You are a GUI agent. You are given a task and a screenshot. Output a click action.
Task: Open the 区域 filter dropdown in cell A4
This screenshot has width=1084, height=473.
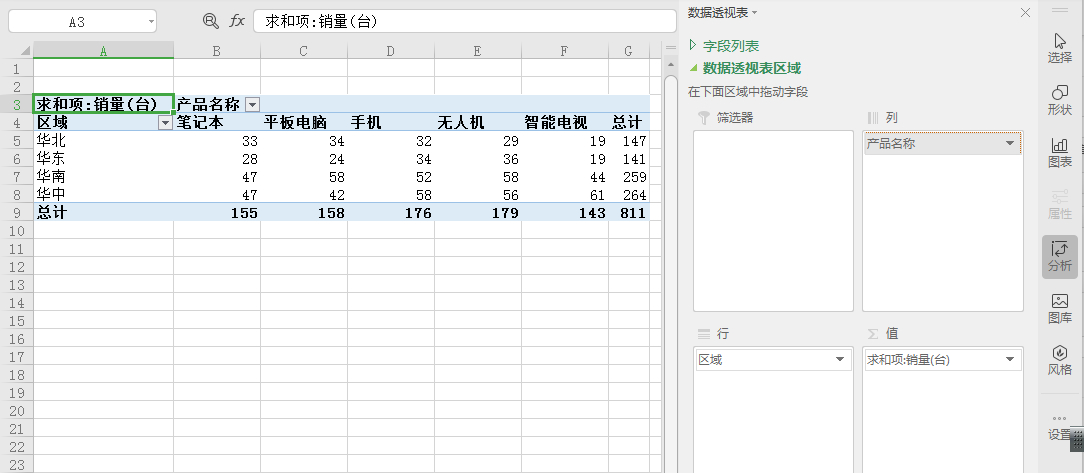coord(165,122)
